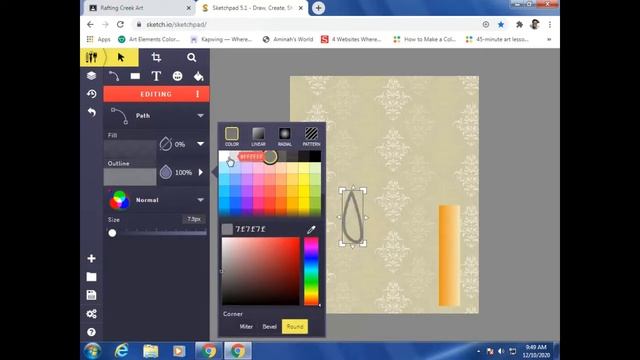Open Windows Media Player from taskbar
Image resolution: width=640 pixels, height=360 pixels.
pos(179,351)
